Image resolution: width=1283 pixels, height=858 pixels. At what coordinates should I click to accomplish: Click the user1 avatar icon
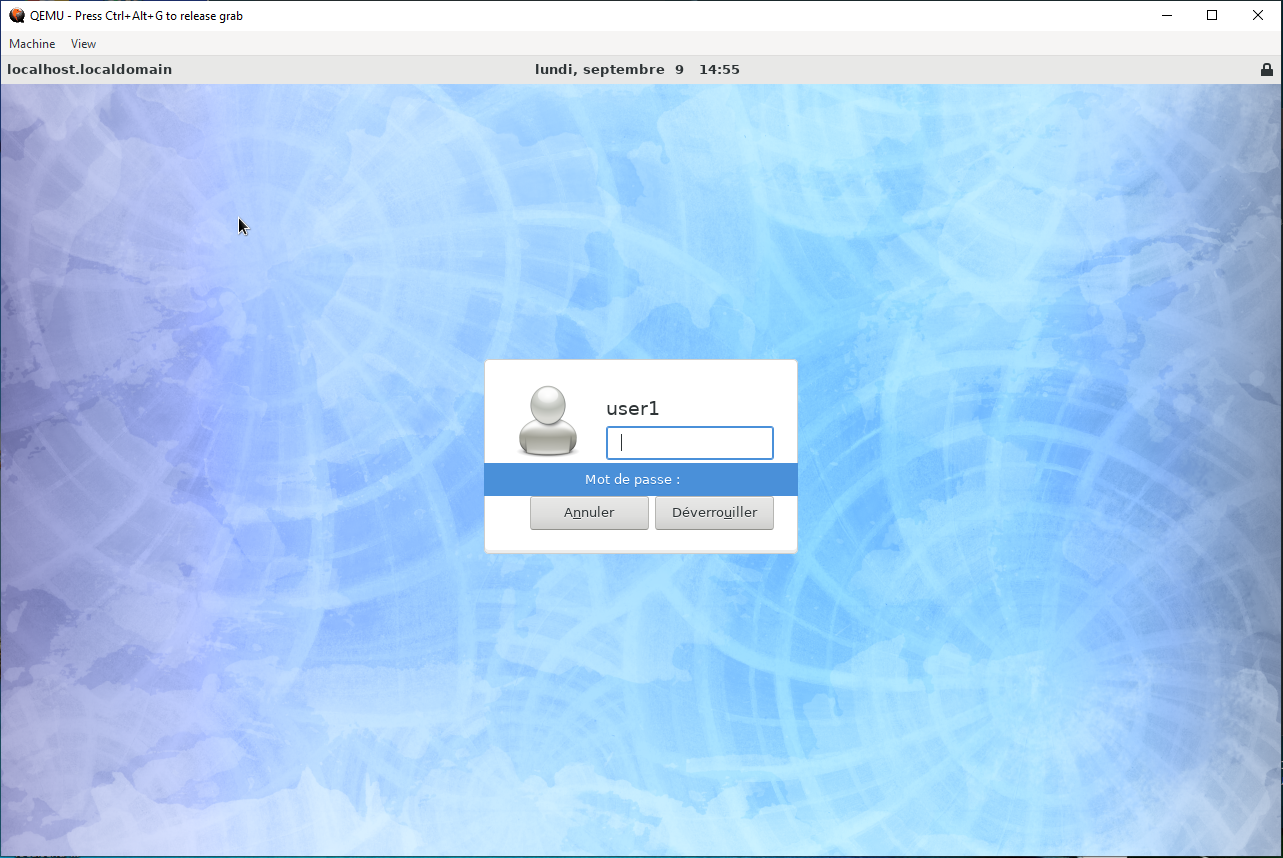pyautogui.click(x=548, y=421)
